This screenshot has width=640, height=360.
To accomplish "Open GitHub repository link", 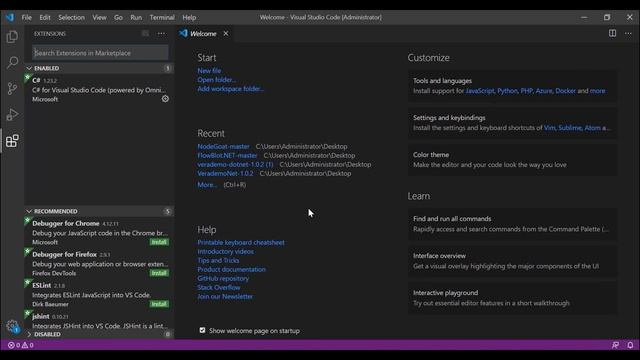I will [223, 278].
